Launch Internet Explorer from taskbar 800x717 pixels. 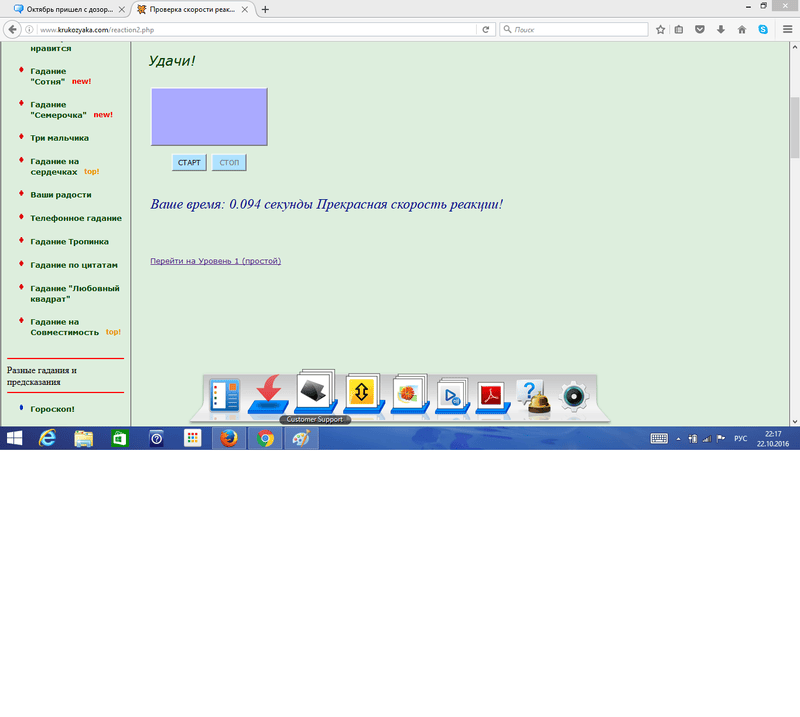click(x=47, y=438)
